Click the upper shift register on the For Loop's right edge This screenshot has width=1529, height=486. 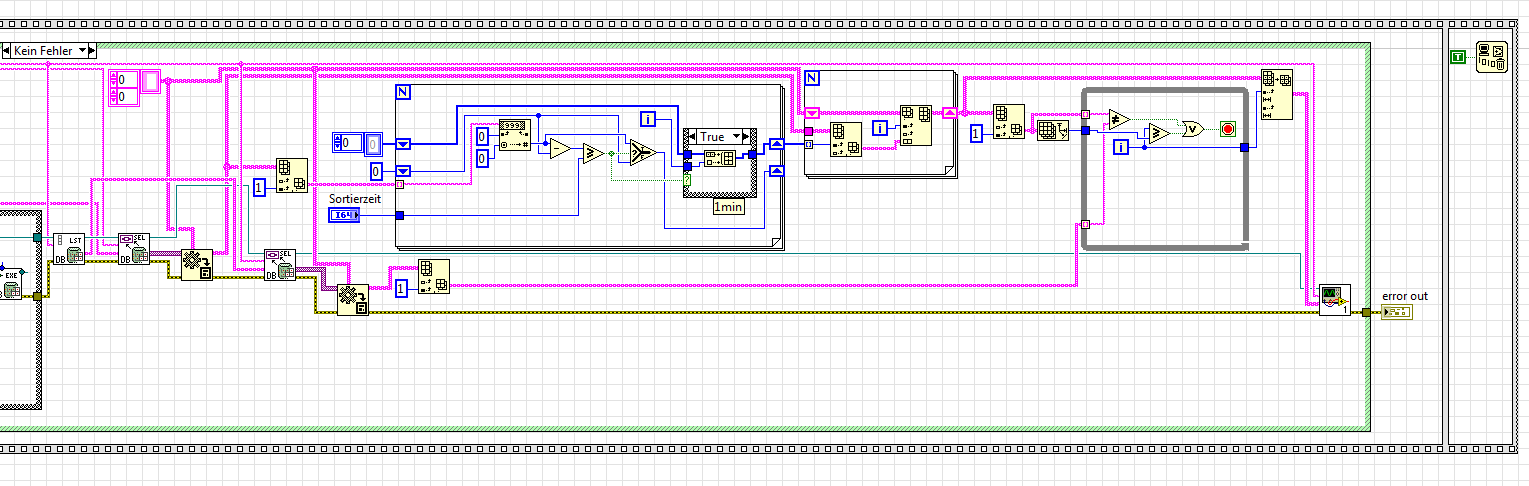point(775,146)
